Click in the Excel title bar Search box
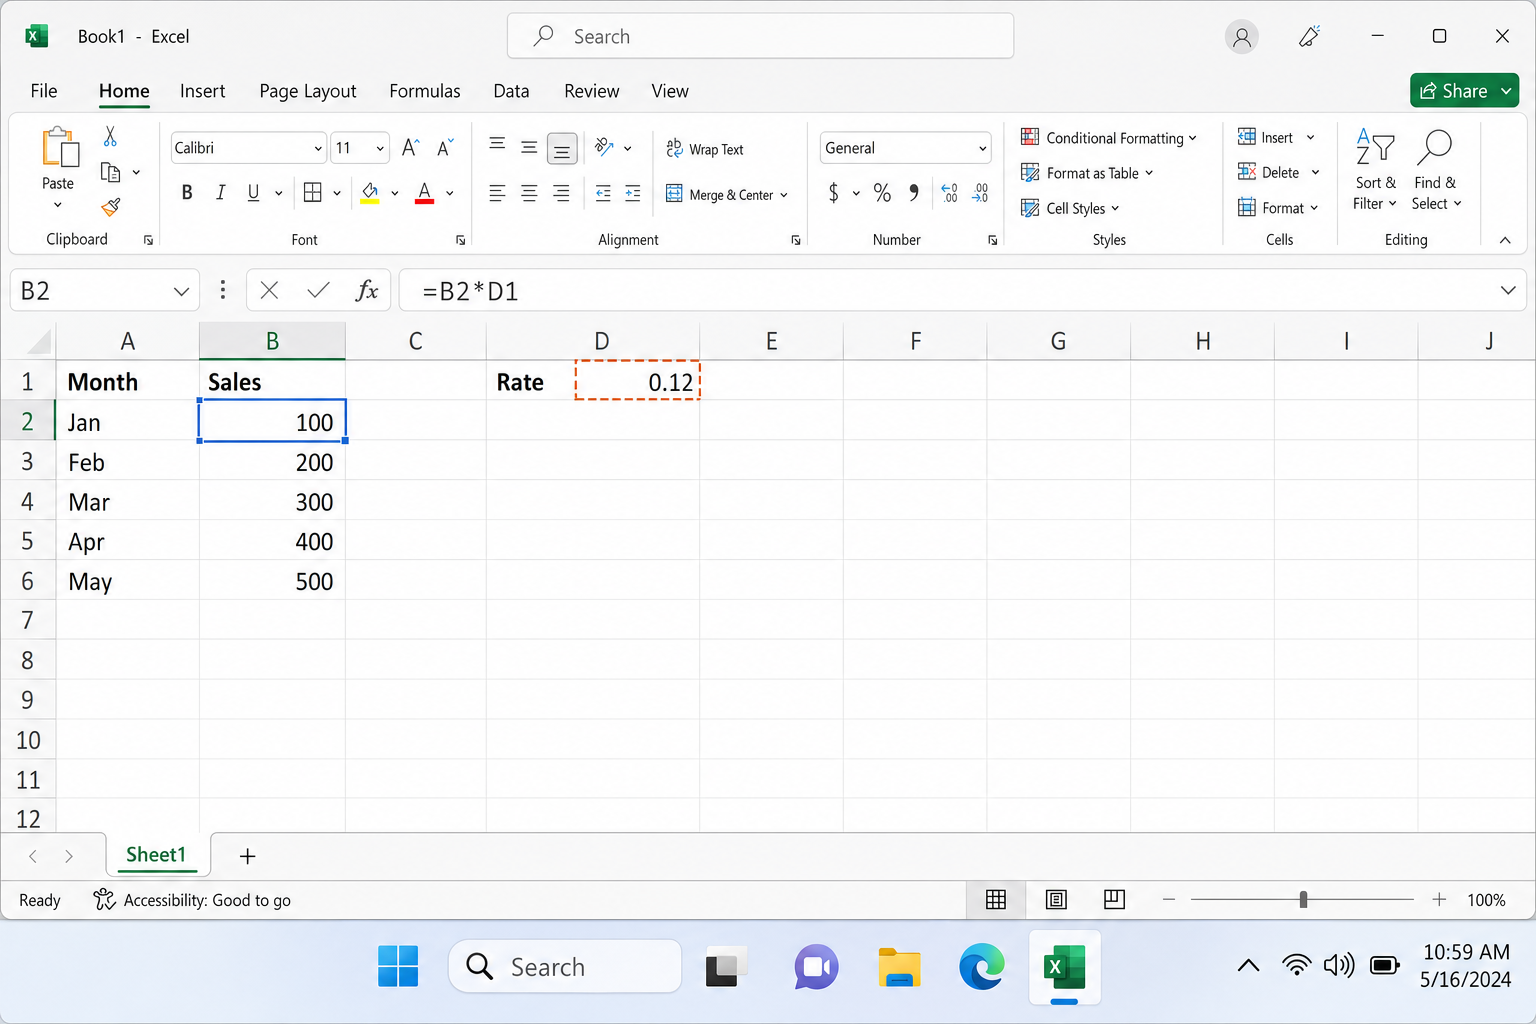Screen dimensions: 1536x1024 pos(760,36)
